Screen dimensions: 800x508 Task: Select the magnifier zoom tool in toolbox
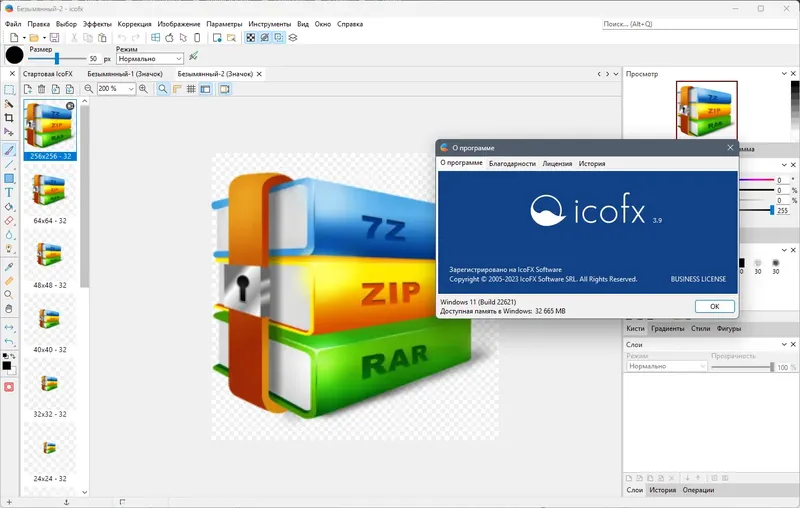tap(9, 294)
